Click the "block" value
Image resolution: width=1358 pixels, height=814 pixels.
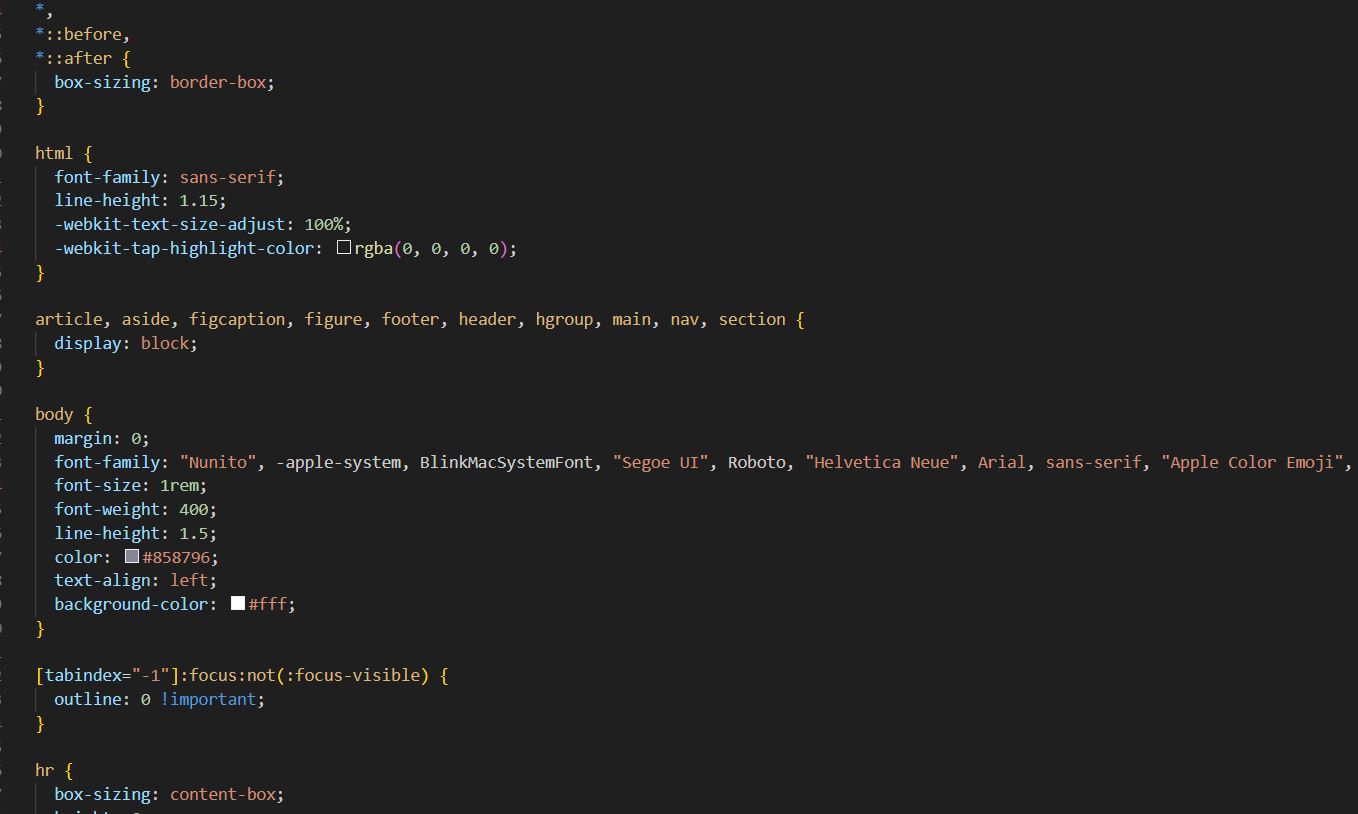point(165,343)
